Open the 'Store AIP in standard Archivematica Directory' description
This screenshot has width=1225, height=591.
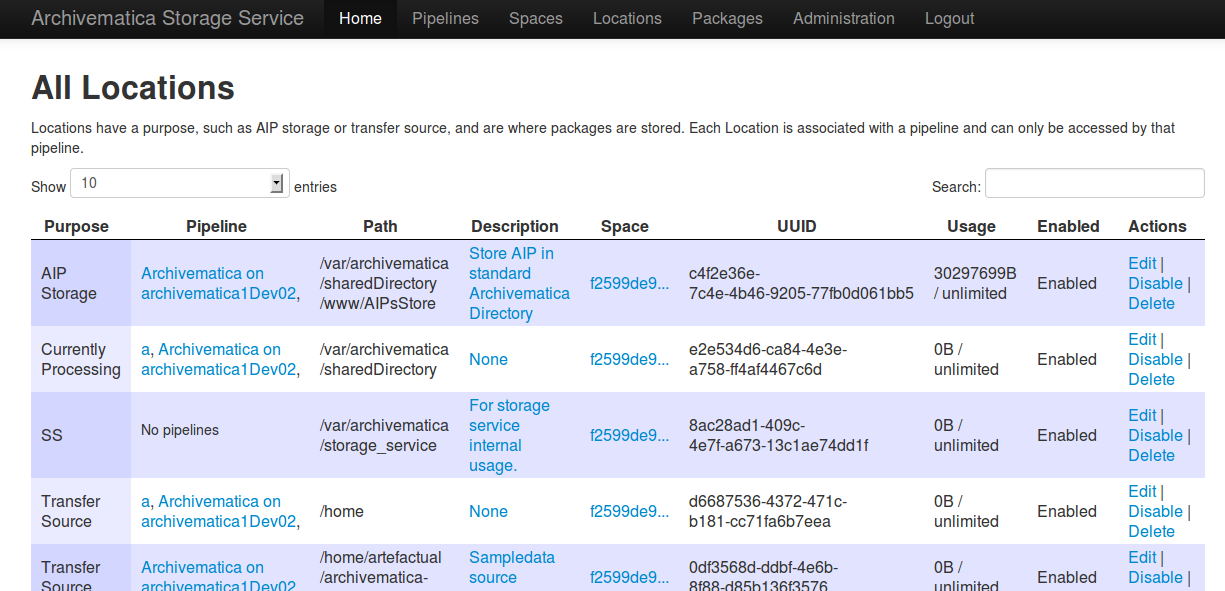518,284
